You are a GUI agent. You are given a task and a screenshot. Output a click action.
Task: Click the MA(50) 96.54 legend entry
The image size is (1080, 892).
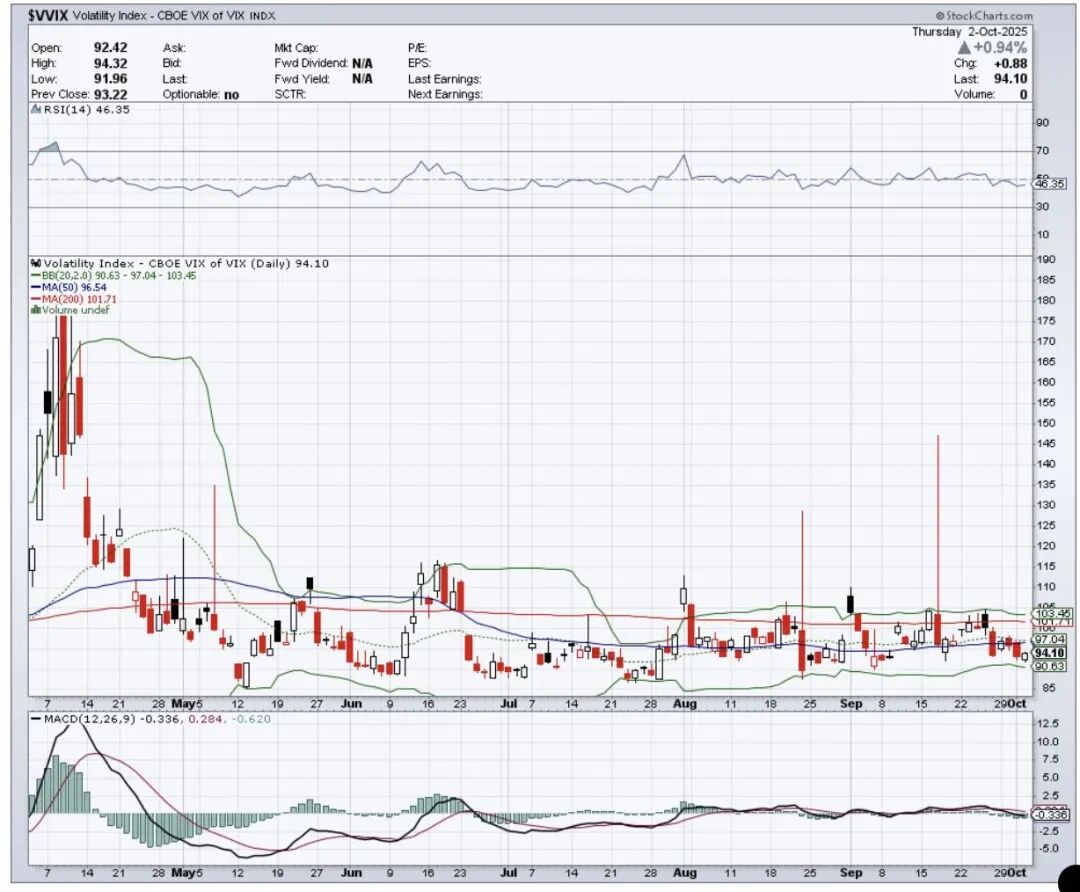tap(69, 287)
